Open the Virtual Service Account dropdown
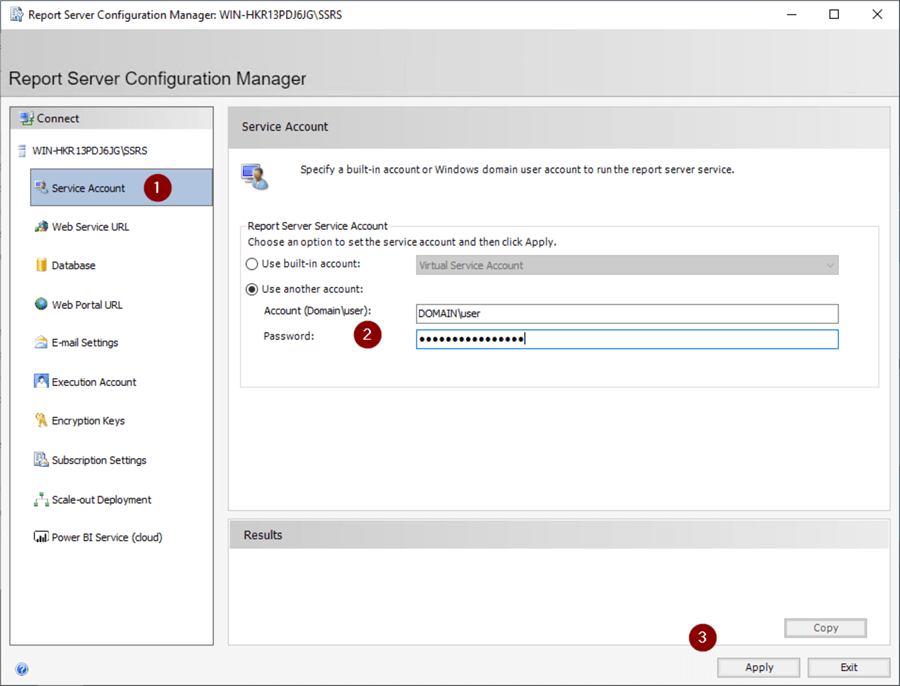The height and width of the screenshot is (686, 900). click(627, 265)
